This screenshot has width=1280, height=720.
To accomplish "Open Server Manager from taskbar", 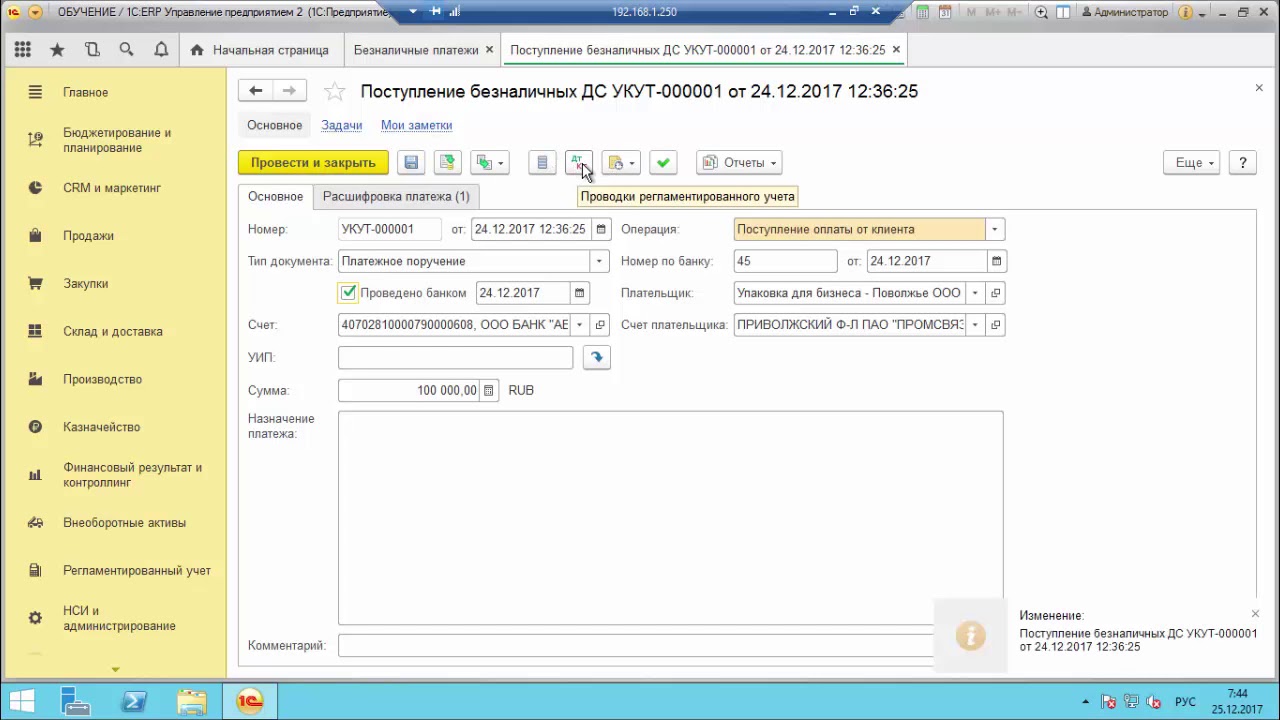I will [x=77, y=701].
